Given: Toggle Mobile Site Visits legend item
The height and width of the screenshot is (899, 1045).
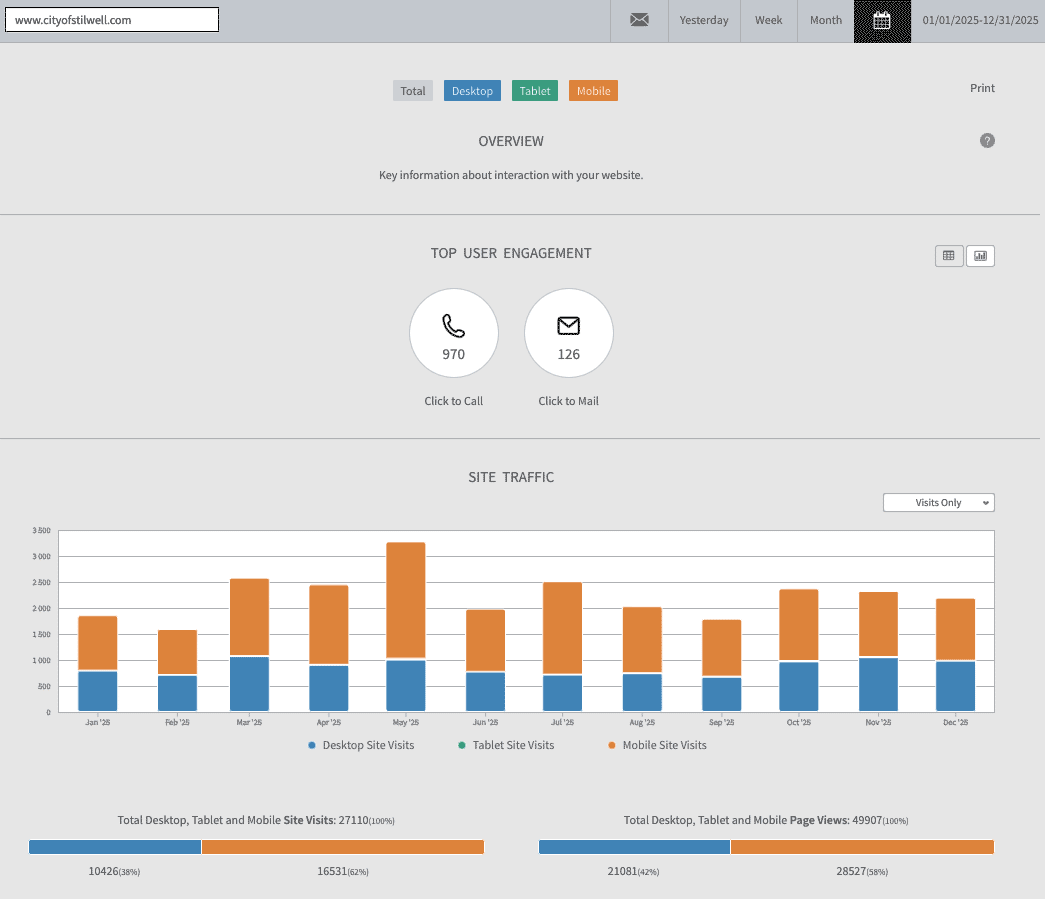Looking at the screenshot, I should (x=656, y=745).
